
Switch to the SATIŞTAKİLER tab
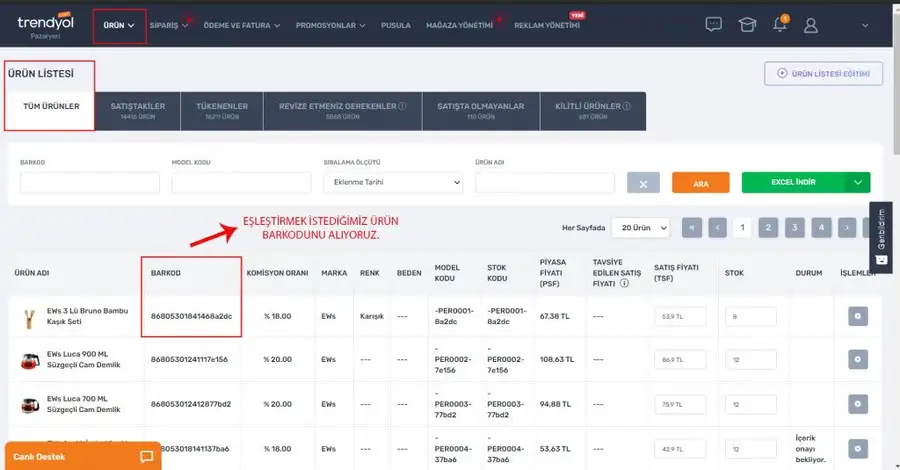point(138,111)
